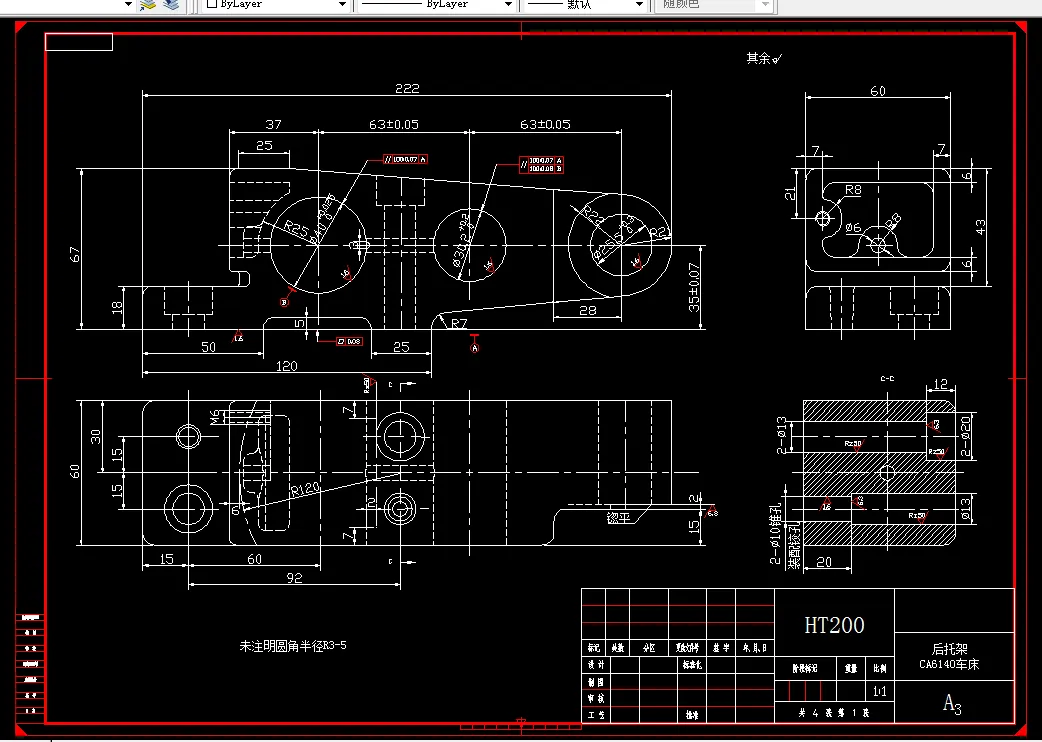Image resolution: width=1042 pixels, height=742 pixels.
Task: Select the c-c section view label
Action: click(887, 378)
